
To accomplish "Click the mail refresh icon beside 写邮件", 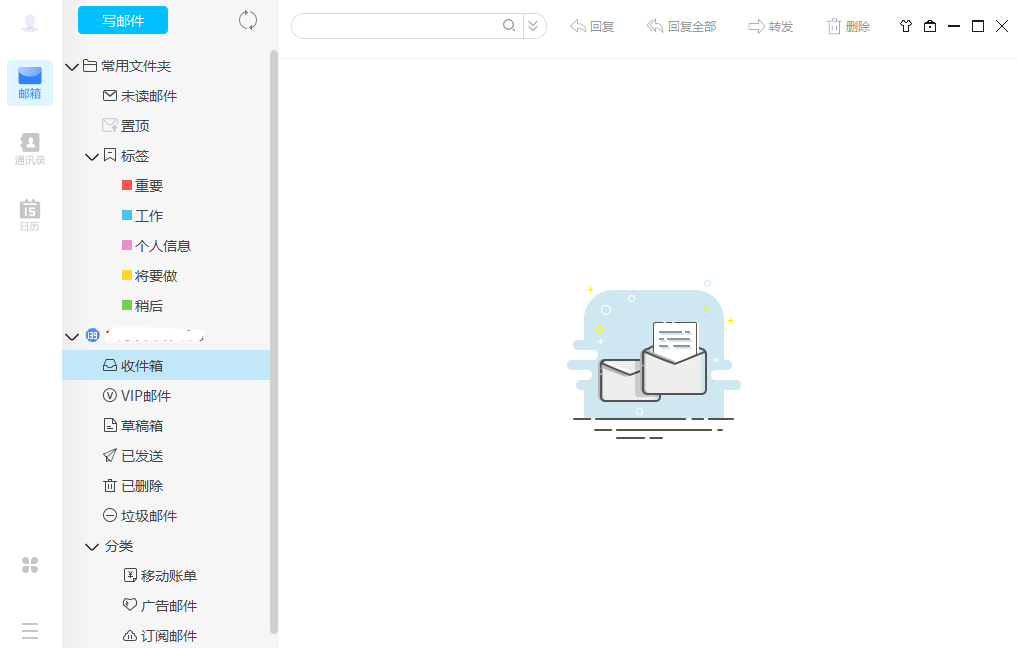I will [x=247, y=18].
